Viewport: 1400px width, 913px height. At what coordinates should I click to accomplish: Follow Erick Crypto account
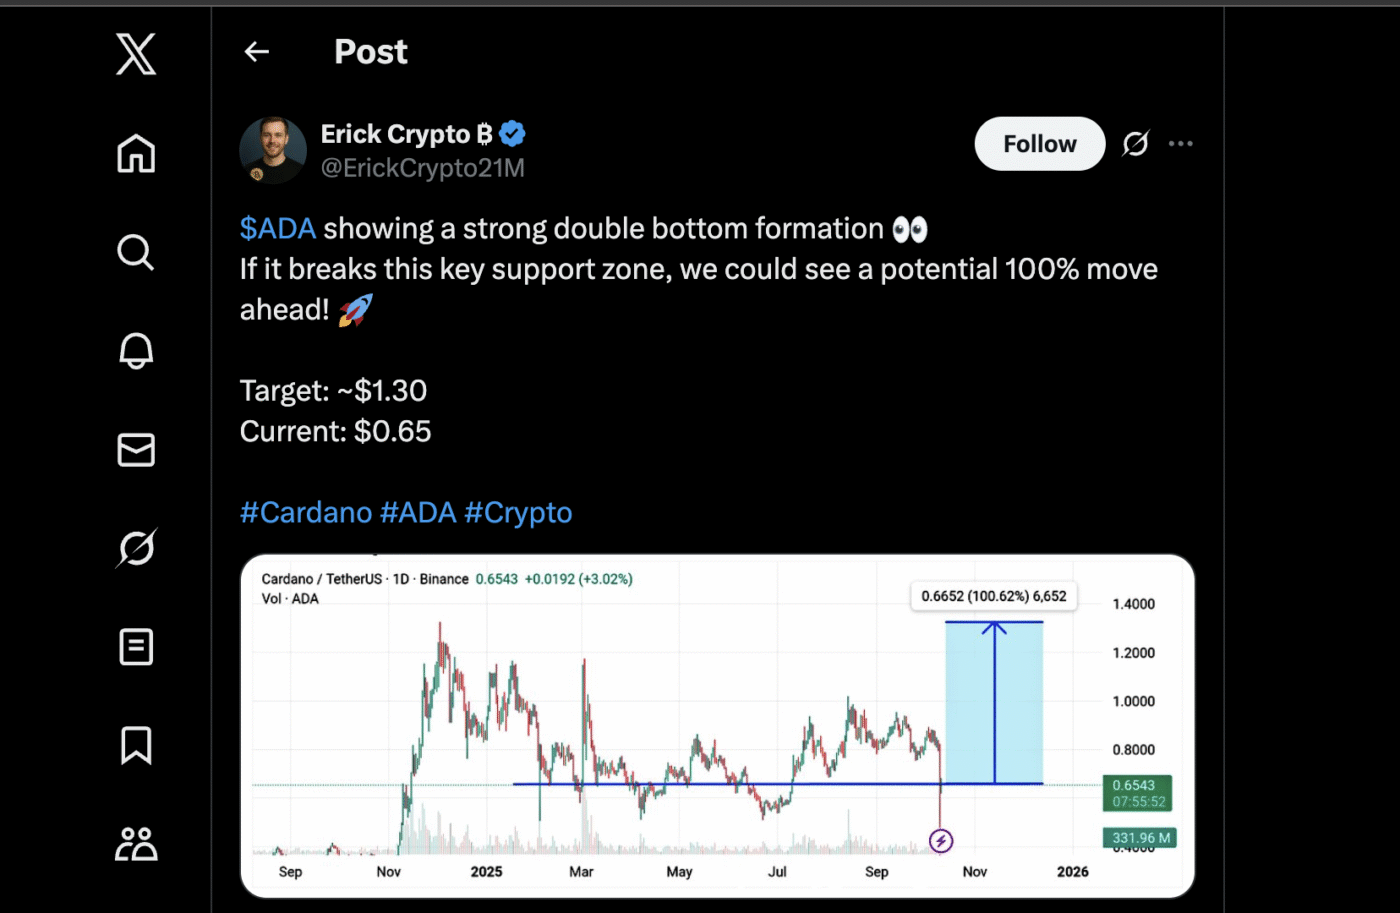[x=1039, y=144]
